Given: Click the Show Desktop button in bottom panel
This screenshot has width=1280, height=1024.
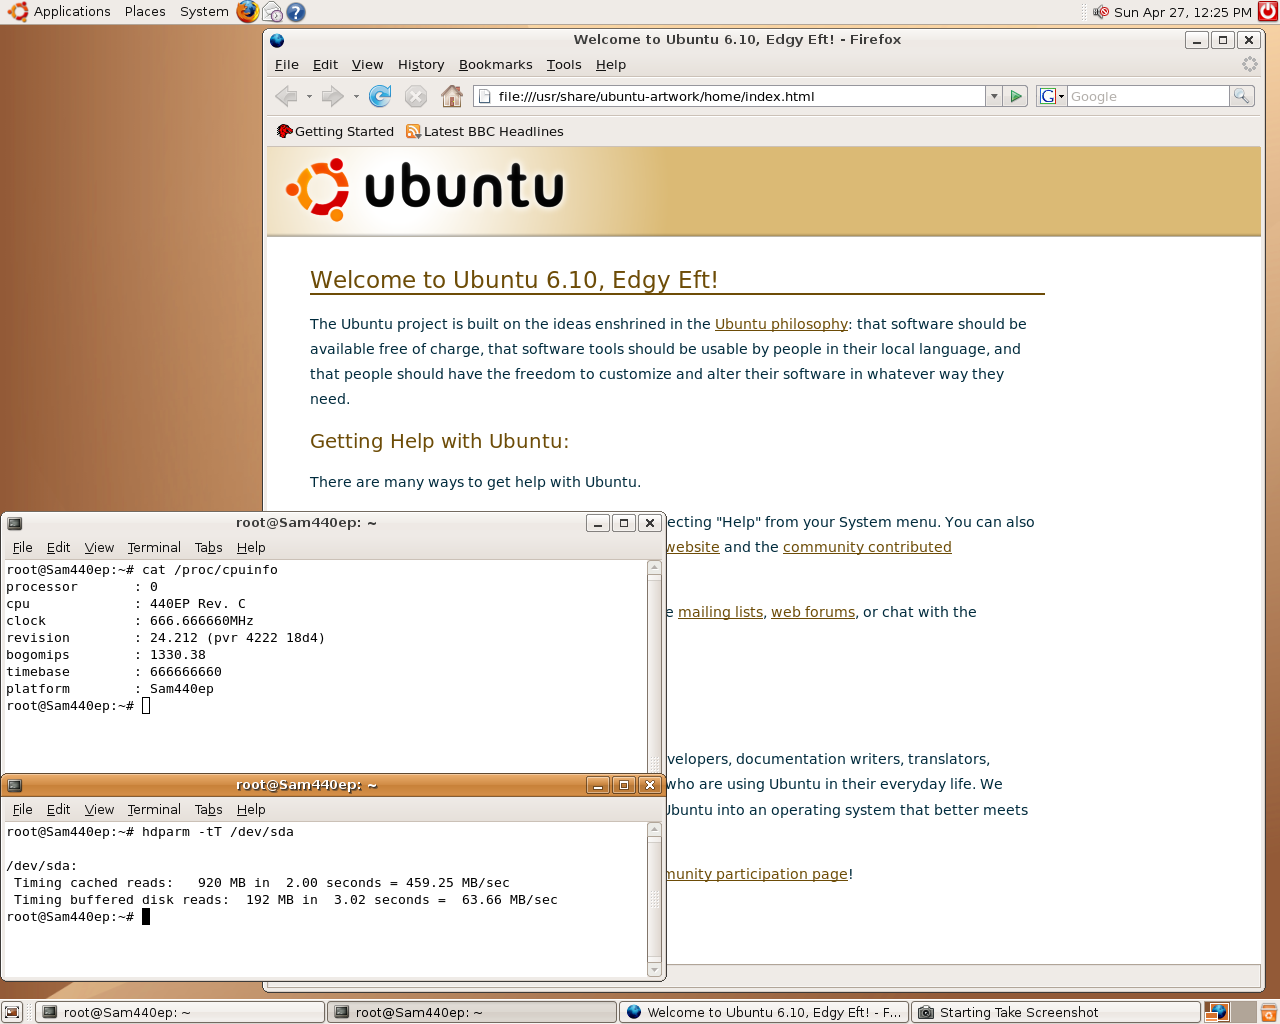Looking at the screenshot, I should [x=12, y=1012].
